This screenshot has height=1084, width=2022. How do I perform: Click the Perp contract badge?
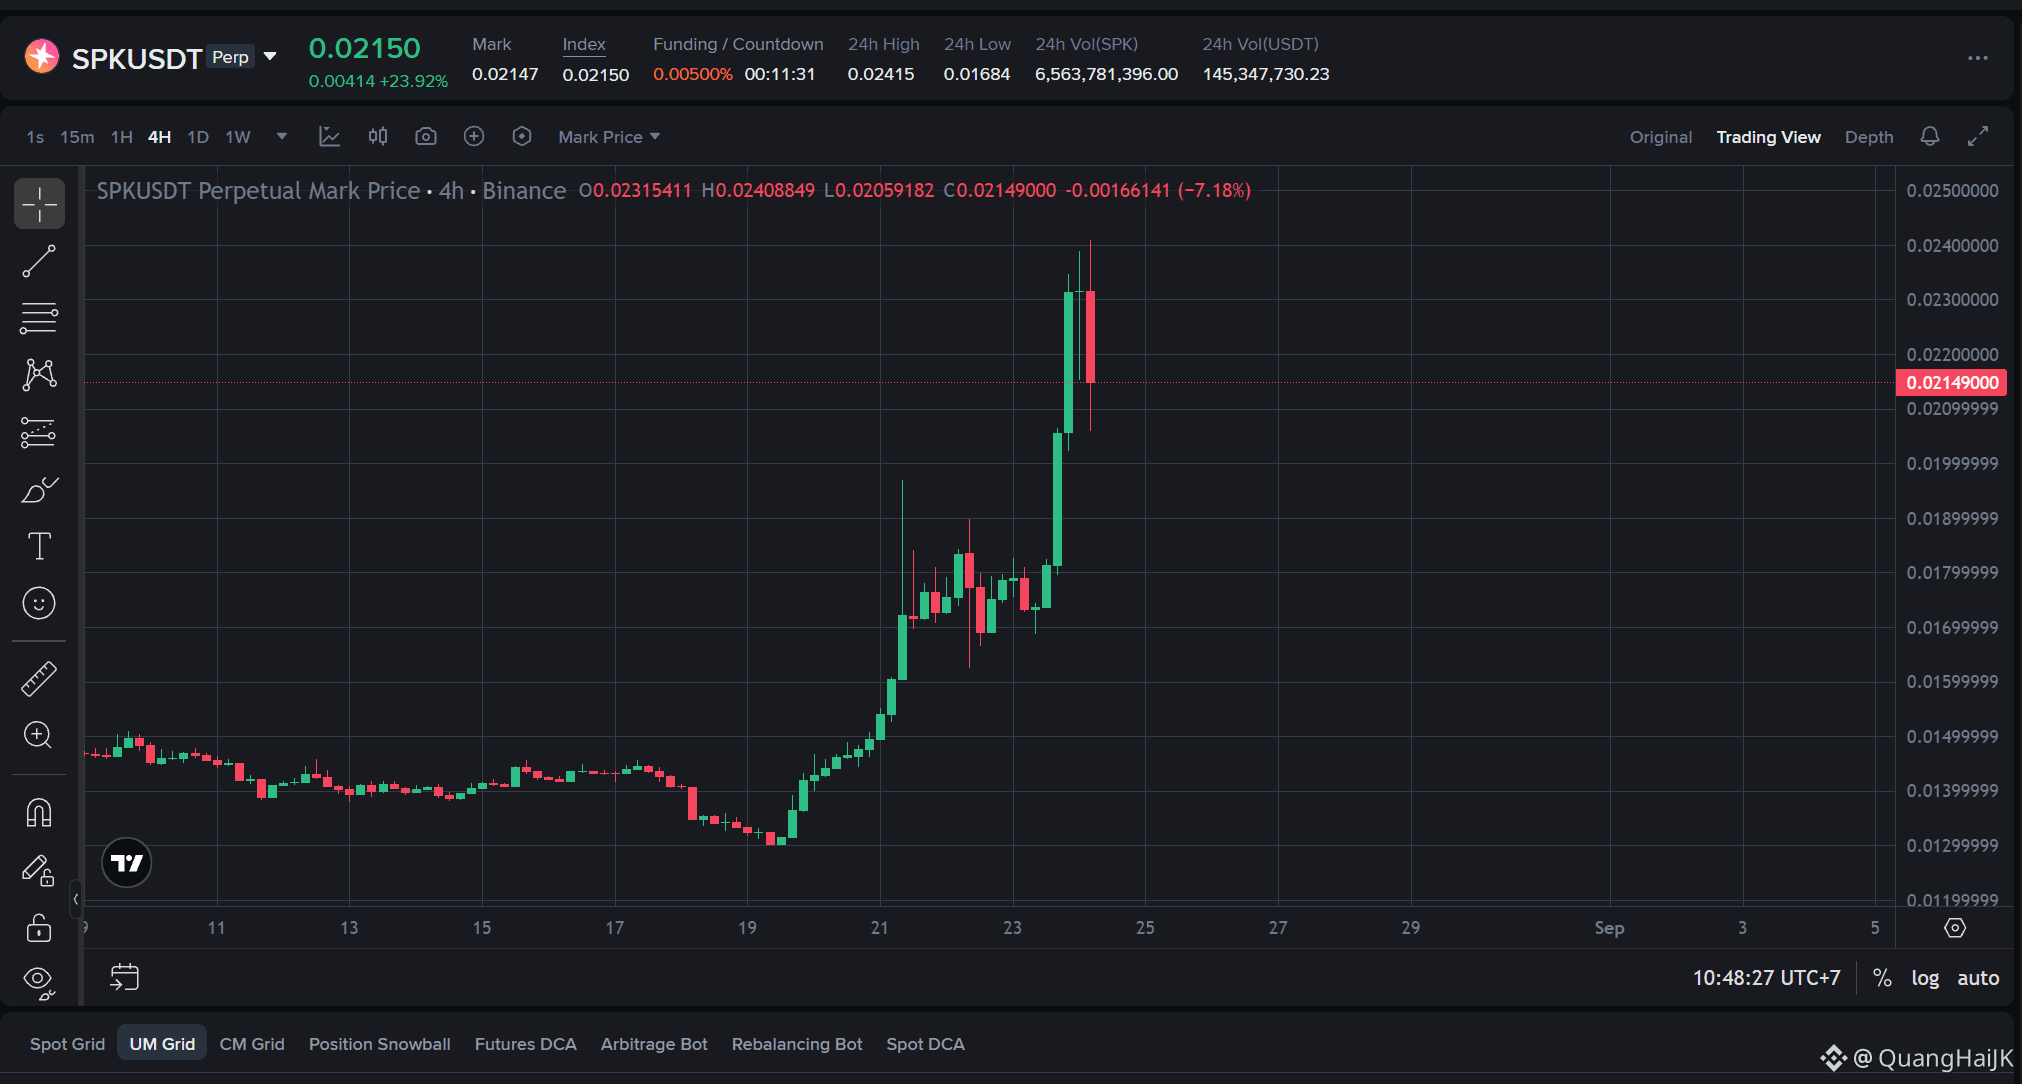(x=230, y=57)
